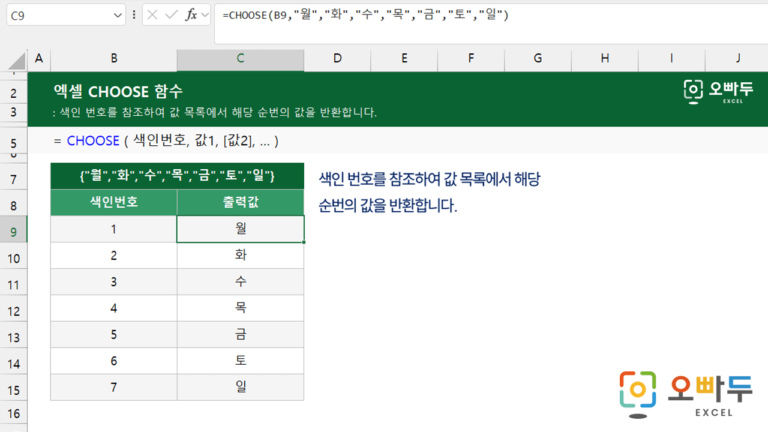The width and height of the screenshot is (768, 432).
Task: Expand the formula bar chevron next to fx
Action: point(205,15)
